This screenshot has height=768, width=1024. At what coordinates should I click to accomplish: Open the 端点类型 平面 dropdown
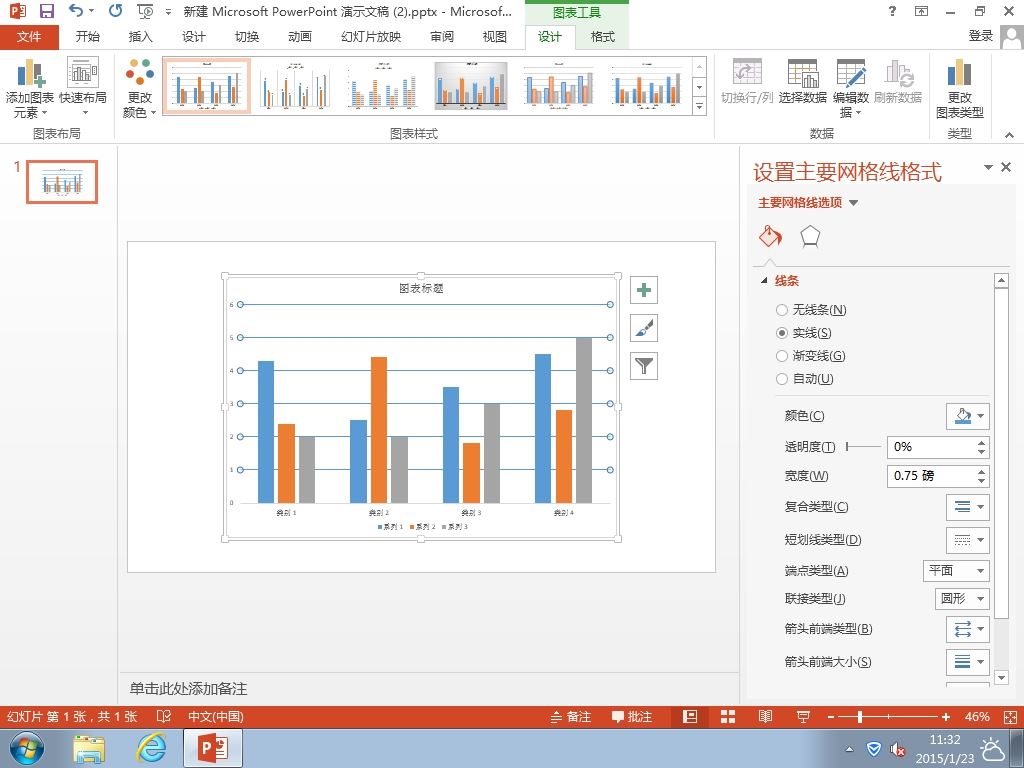coord(956,571)
